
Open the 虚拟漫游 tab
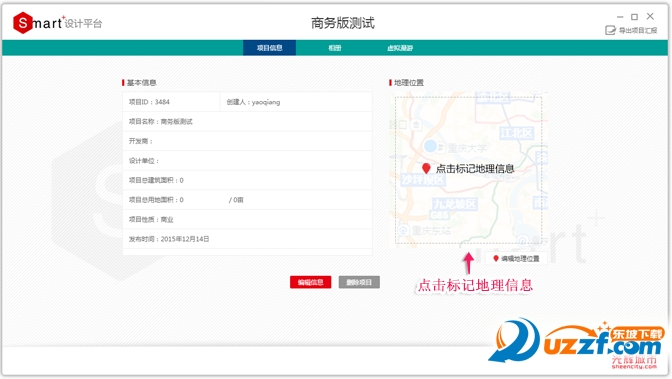pyautogui.click(x=400, y=48)
